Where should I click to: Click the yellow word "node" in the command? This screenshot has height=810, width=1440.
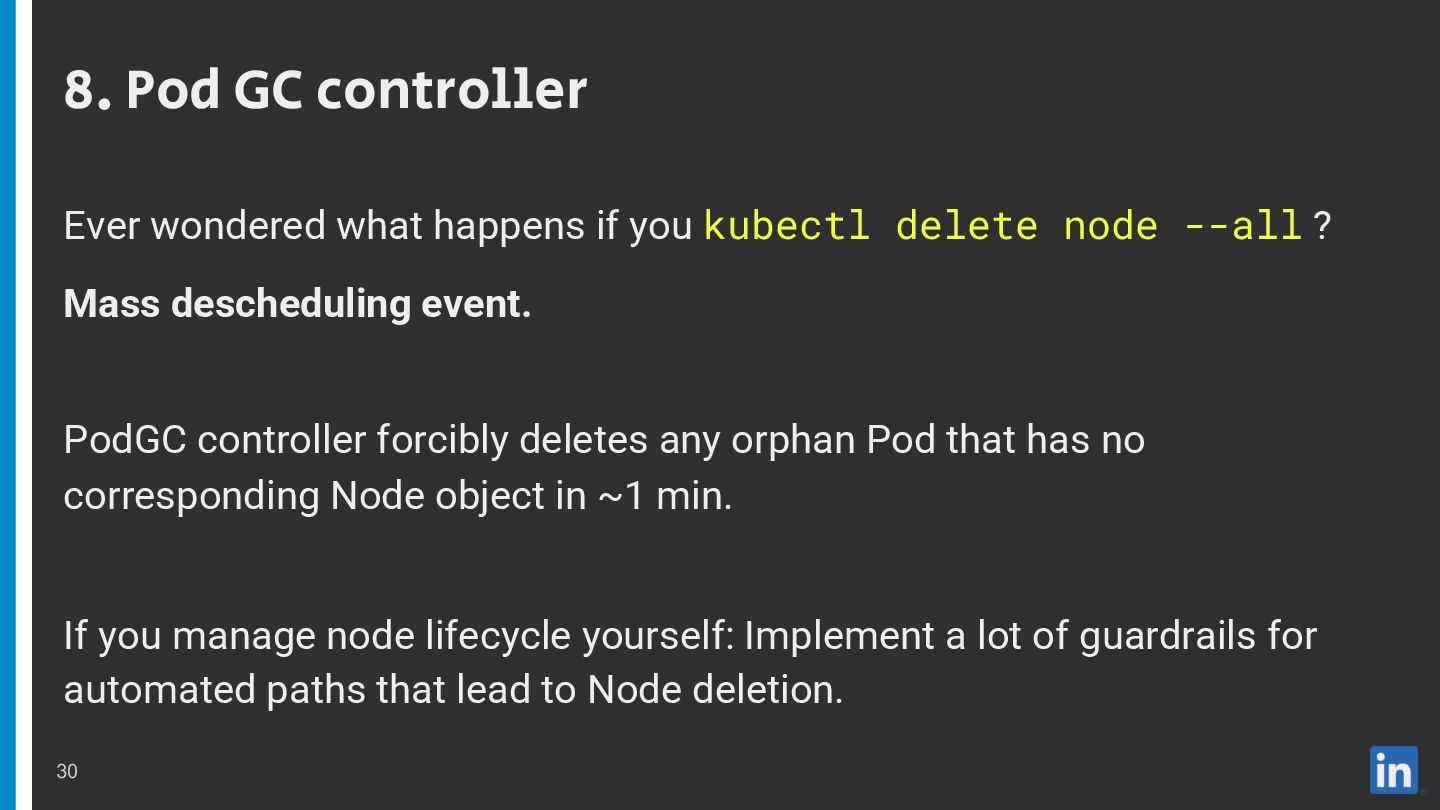tap(1111, 225)
